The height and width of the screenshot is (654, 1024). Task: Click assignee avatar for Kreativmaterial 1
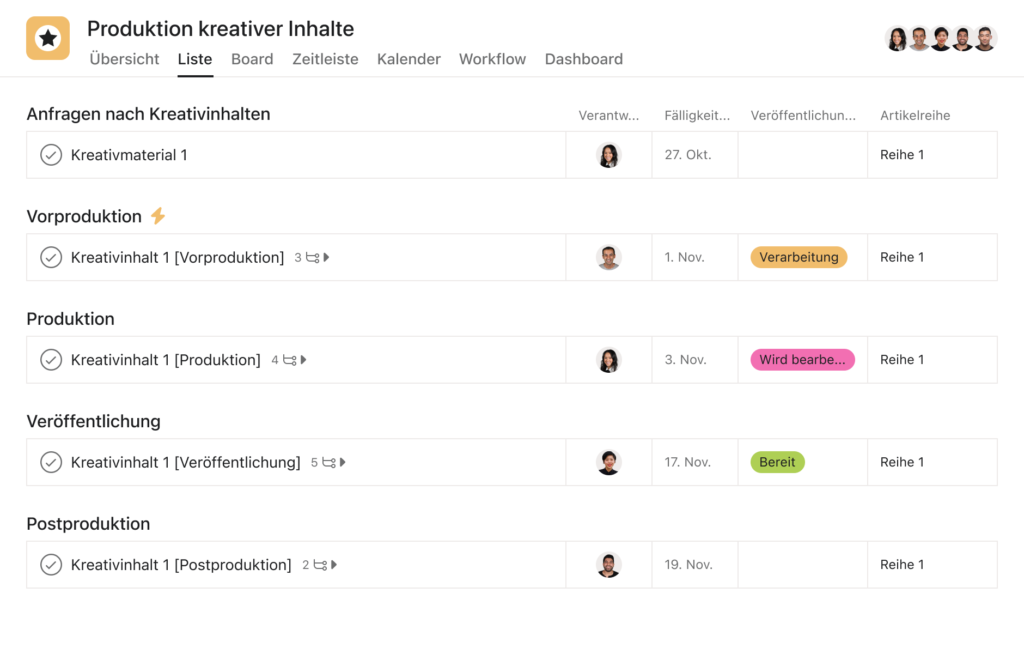[x=608, y=155]
